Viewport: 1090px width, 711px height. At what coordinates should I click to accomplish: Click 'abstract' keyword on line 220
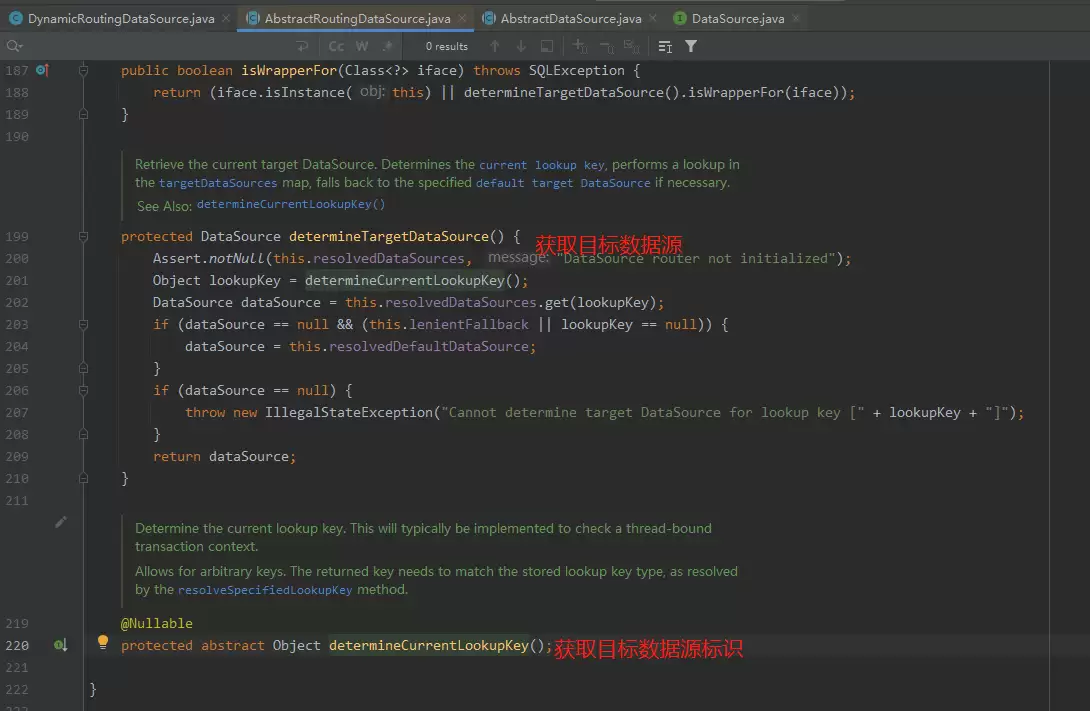point(233,646)
